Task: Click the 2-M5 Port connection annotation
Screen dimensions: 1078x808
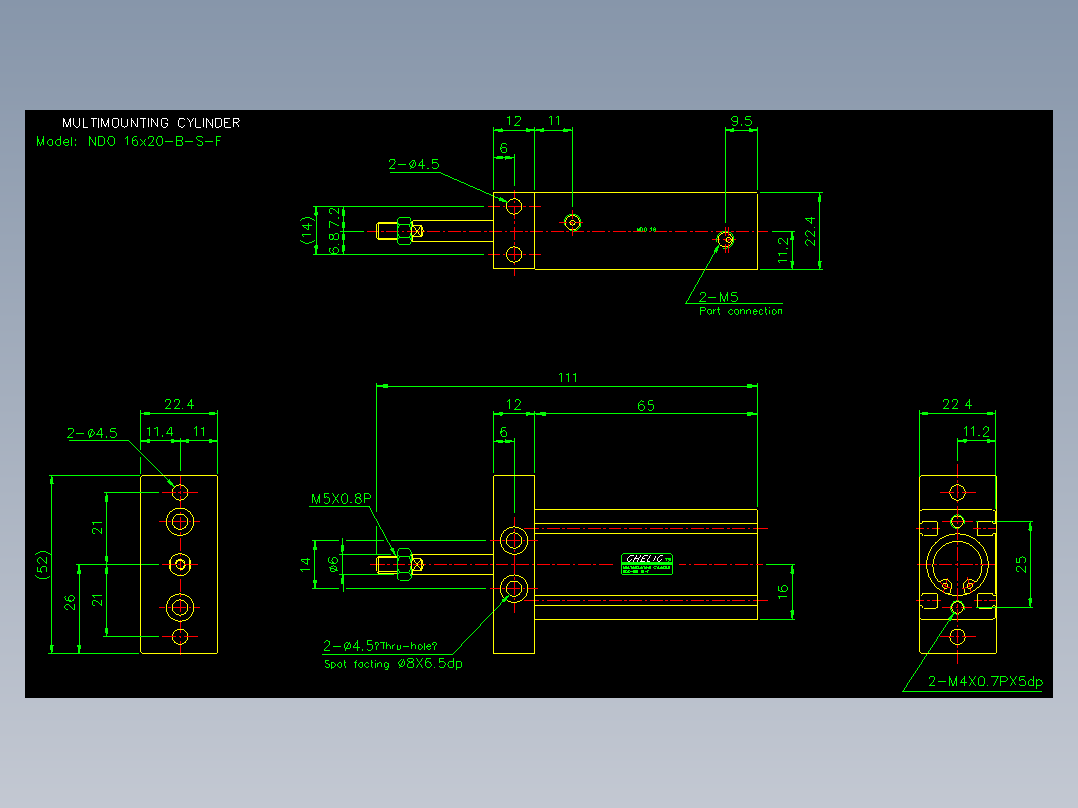Action: tap(740, 303)
